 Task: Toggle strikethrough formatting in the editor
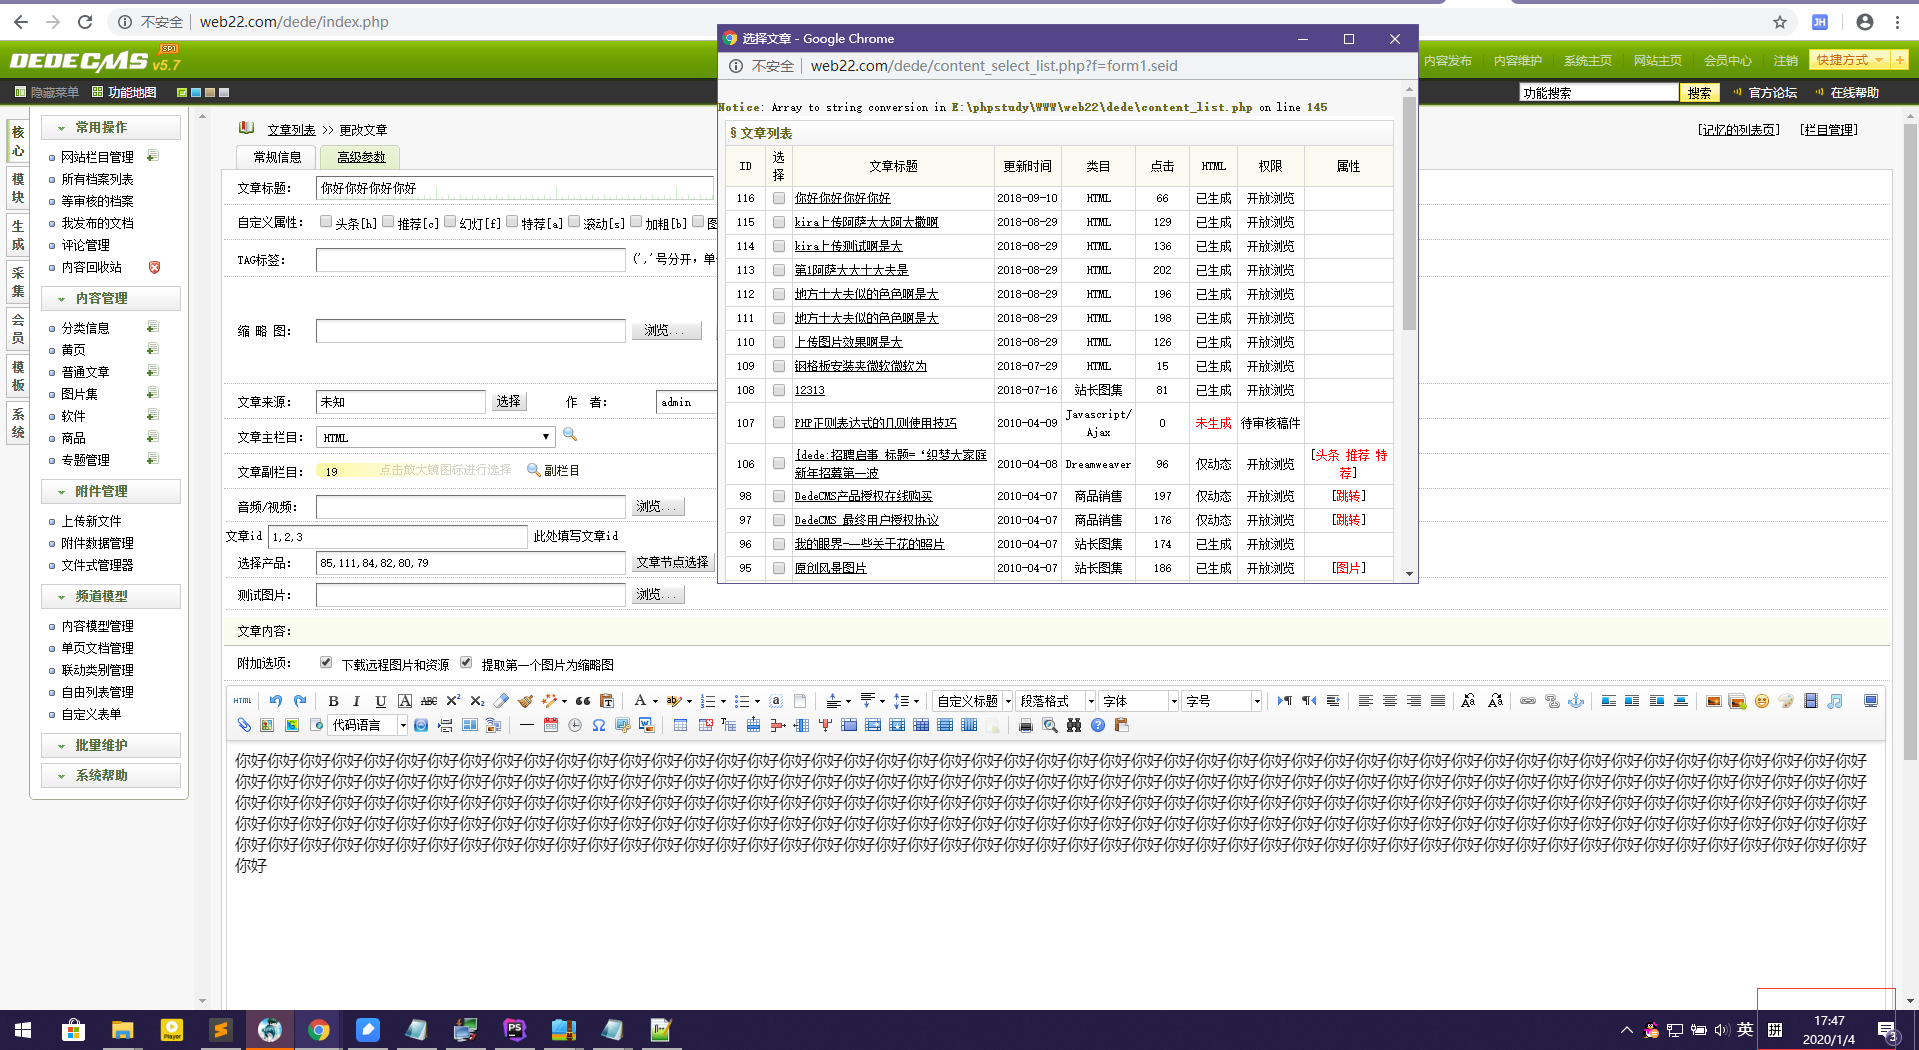tap(429, 701)
